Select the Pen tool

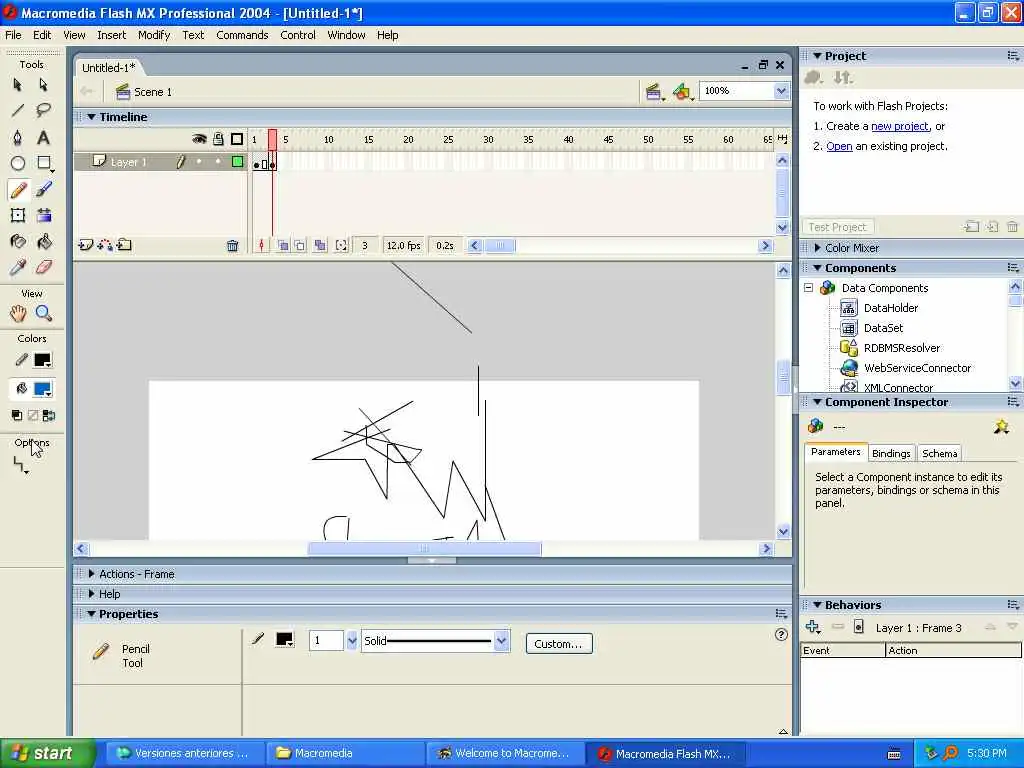tap(18, 137)
